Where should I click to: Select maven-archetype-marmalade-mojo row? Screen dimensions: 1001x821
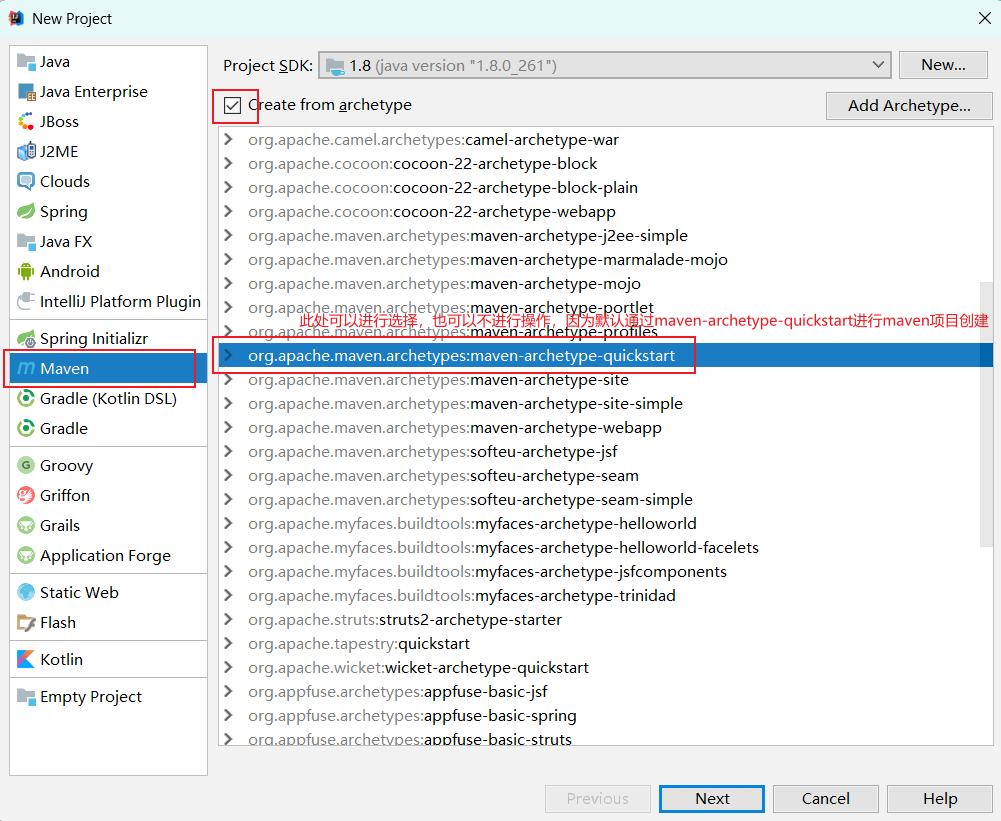tap(605, 260)
